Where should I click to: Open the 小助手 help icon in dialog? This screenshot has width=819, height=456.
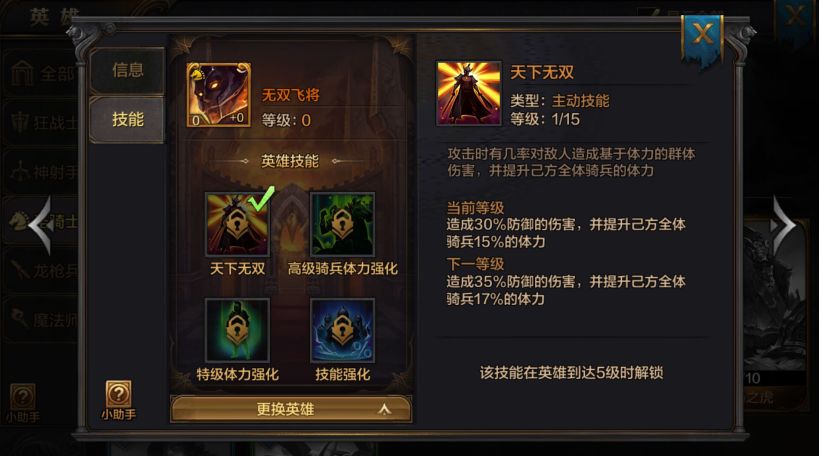[119, 400]
